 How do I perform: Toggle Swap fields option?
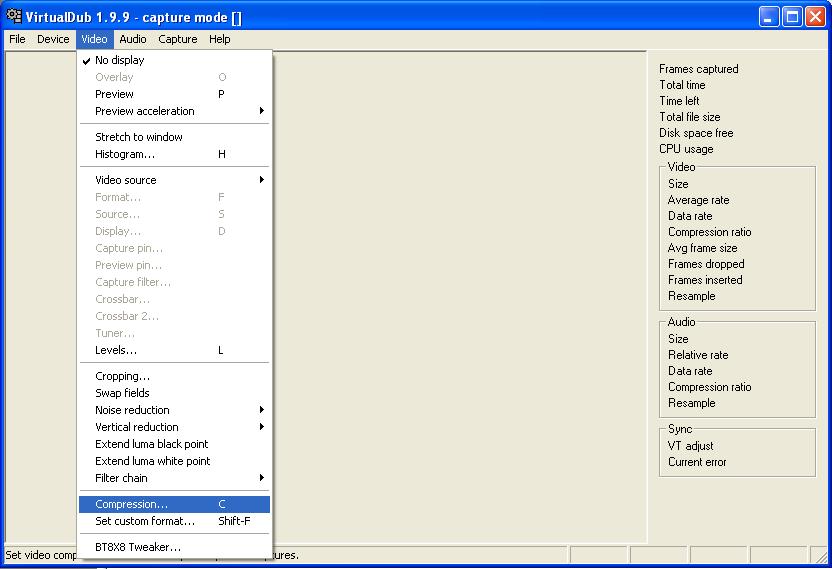tap(175, 393)
